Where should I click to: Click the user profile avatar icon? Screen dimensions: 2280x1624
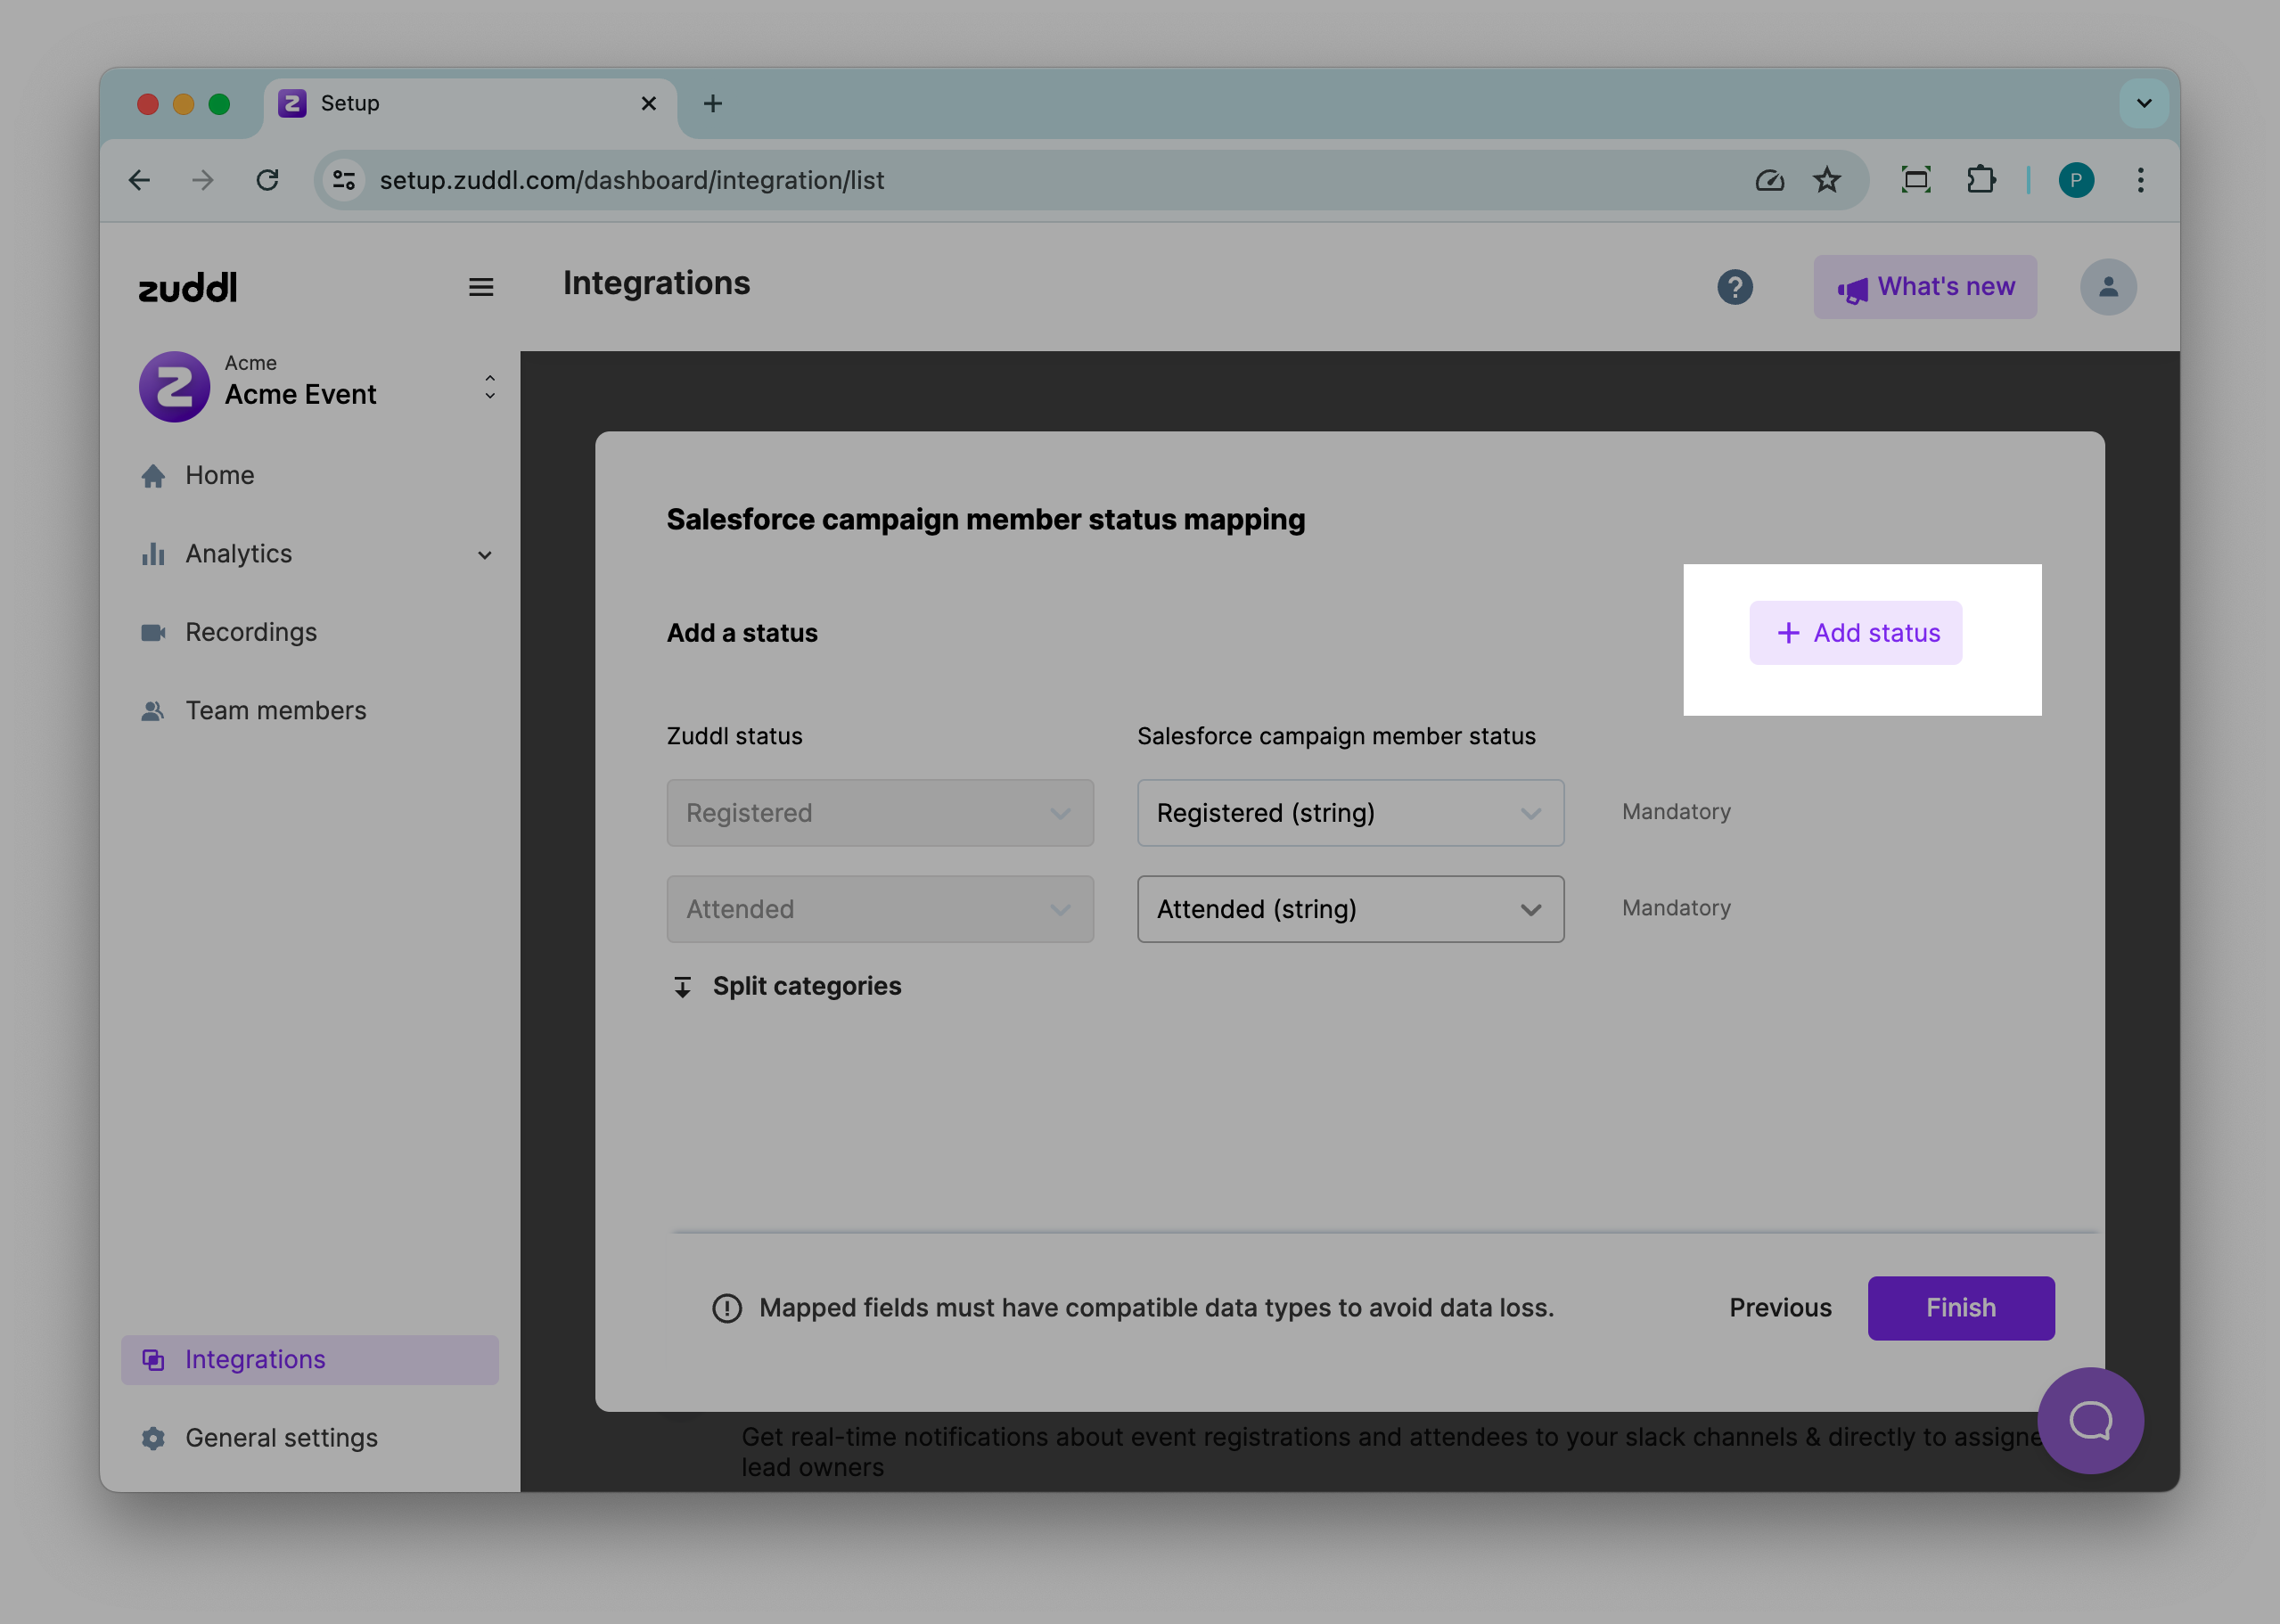[2107, 287]
